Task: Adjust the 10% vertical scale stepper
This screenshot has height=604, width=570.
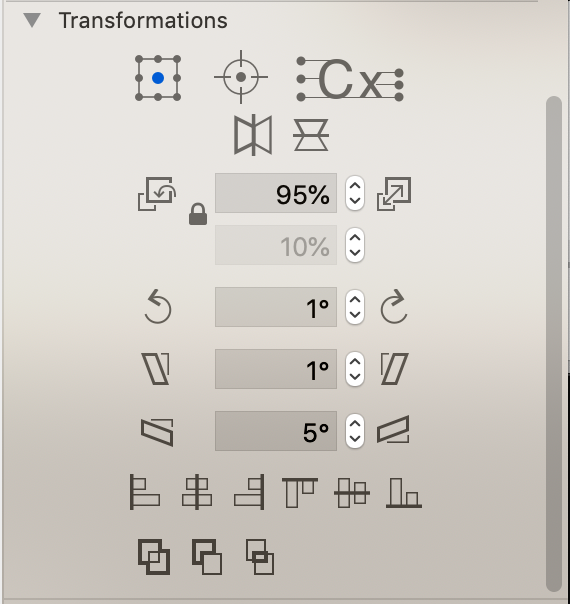Action: tap(355, 245)
